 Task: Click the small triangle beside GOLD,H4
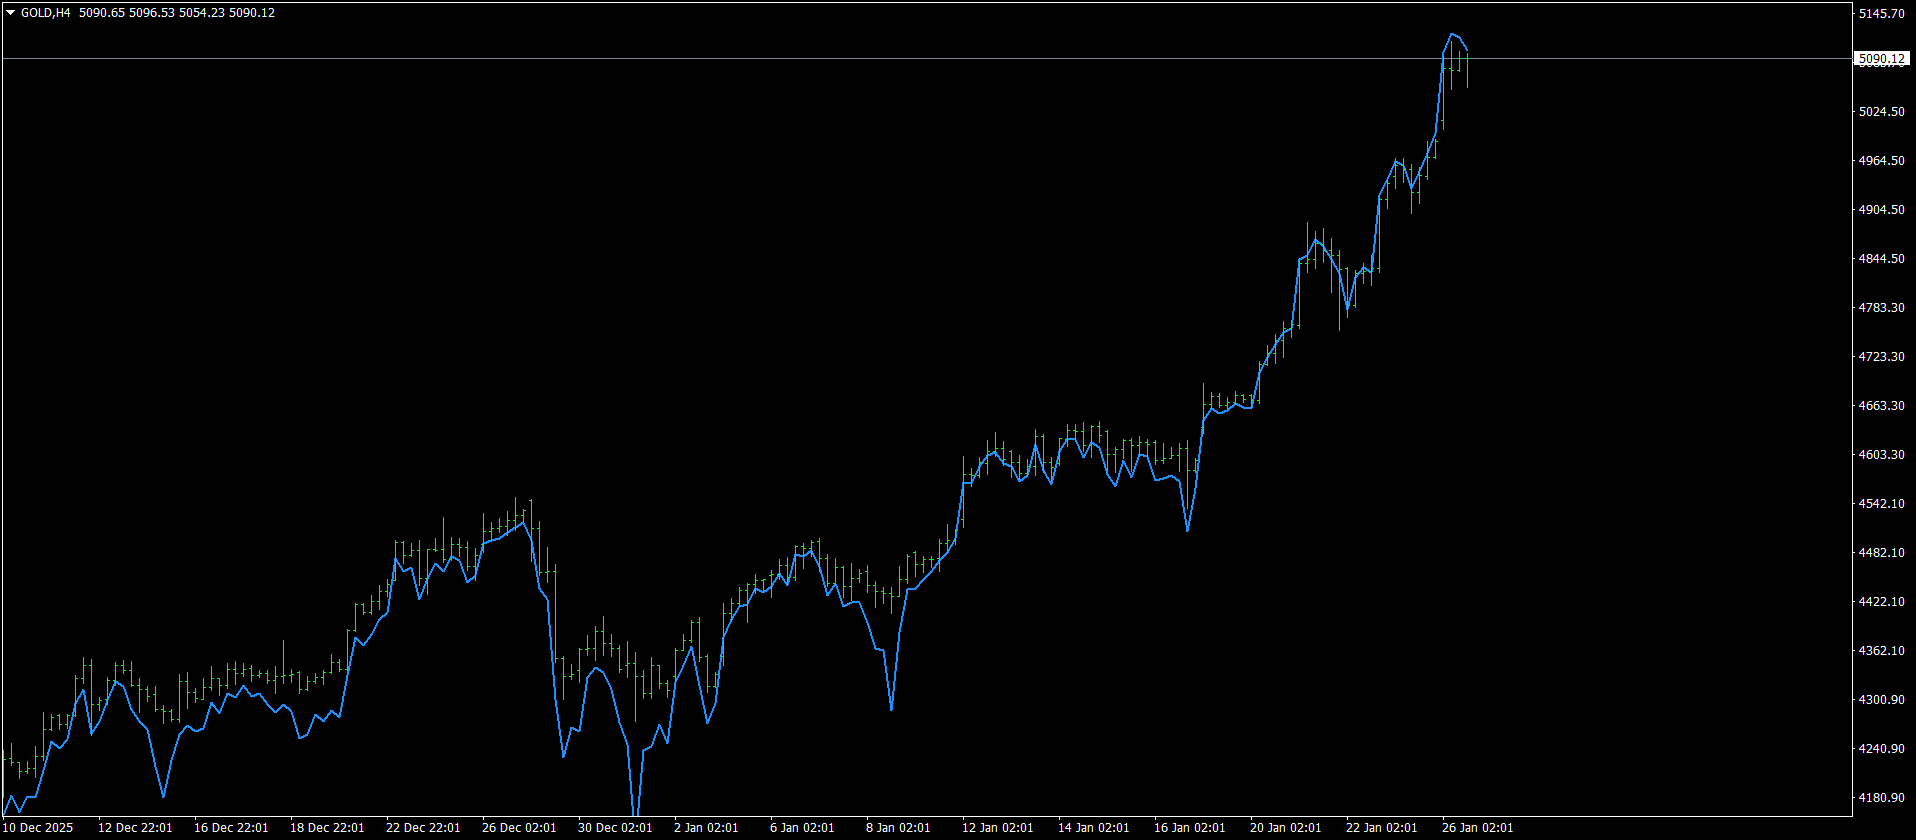coord(11,13)
